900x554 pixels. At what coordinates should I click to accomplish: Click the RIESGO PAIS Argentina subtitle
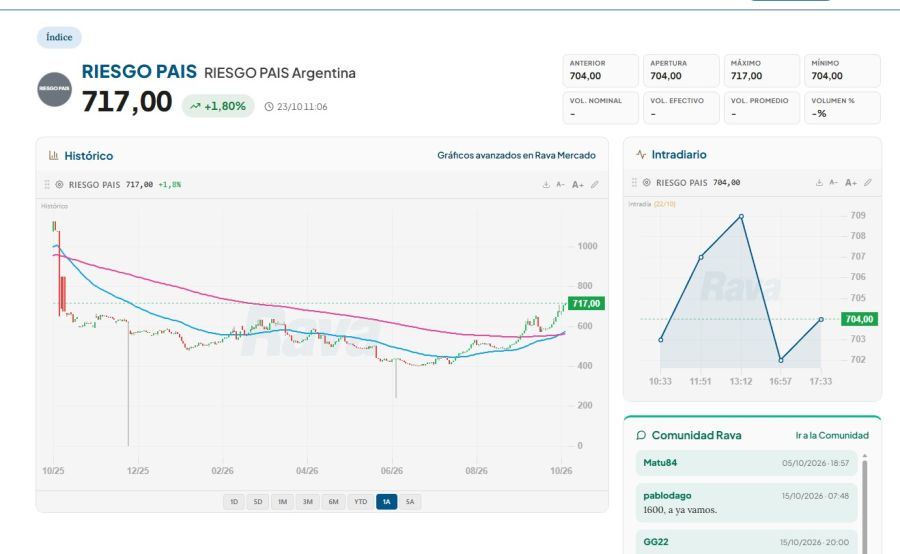280,73
